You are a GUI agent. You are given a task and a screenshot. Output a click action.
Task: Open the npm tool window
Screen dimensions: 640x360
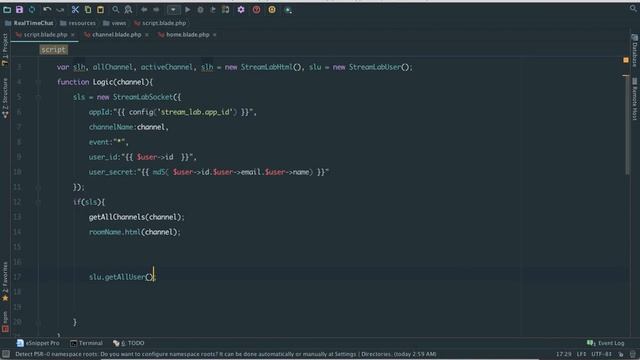pos(5,322)
